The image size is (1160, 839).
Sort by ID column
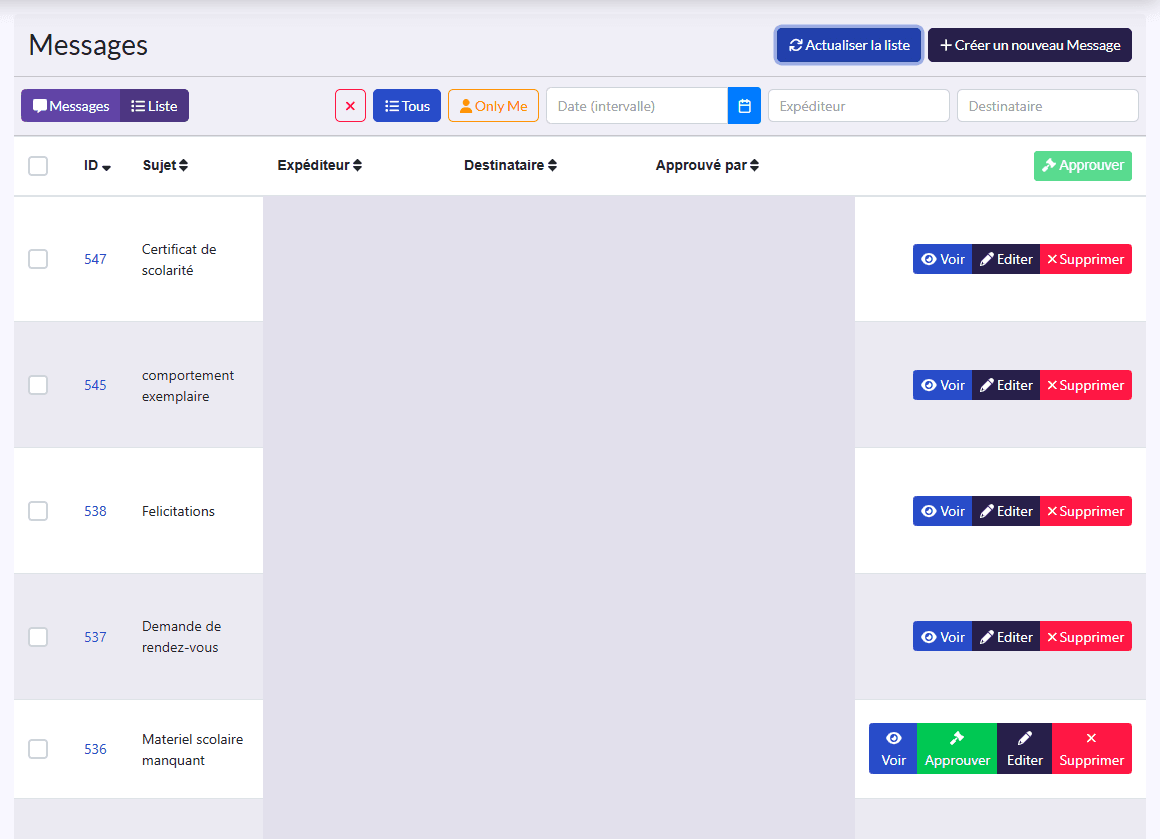coord(97,166)
